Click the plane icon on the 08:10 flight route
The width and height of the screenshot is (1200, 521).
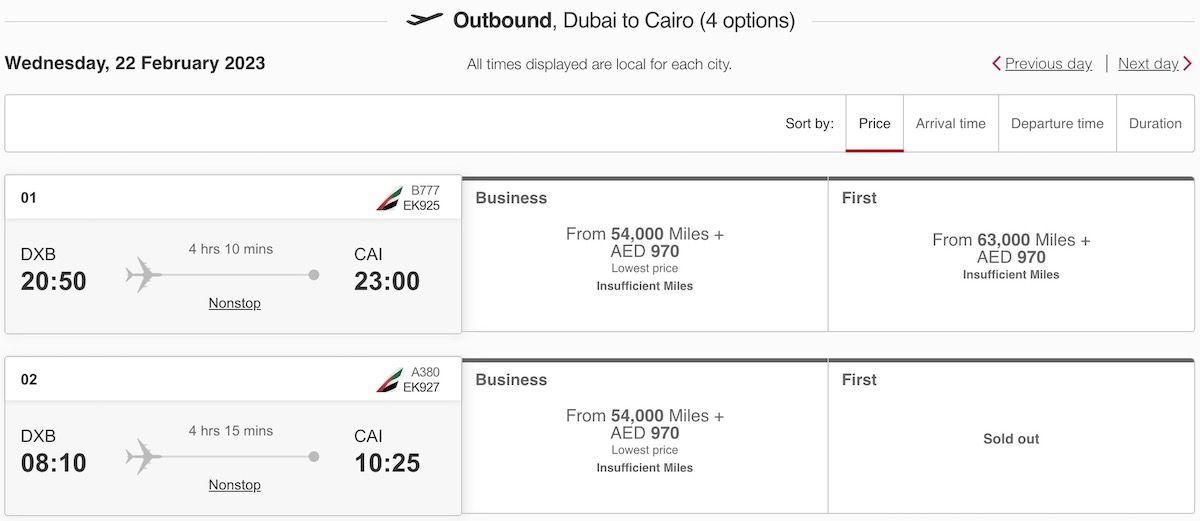pos(144,457)
